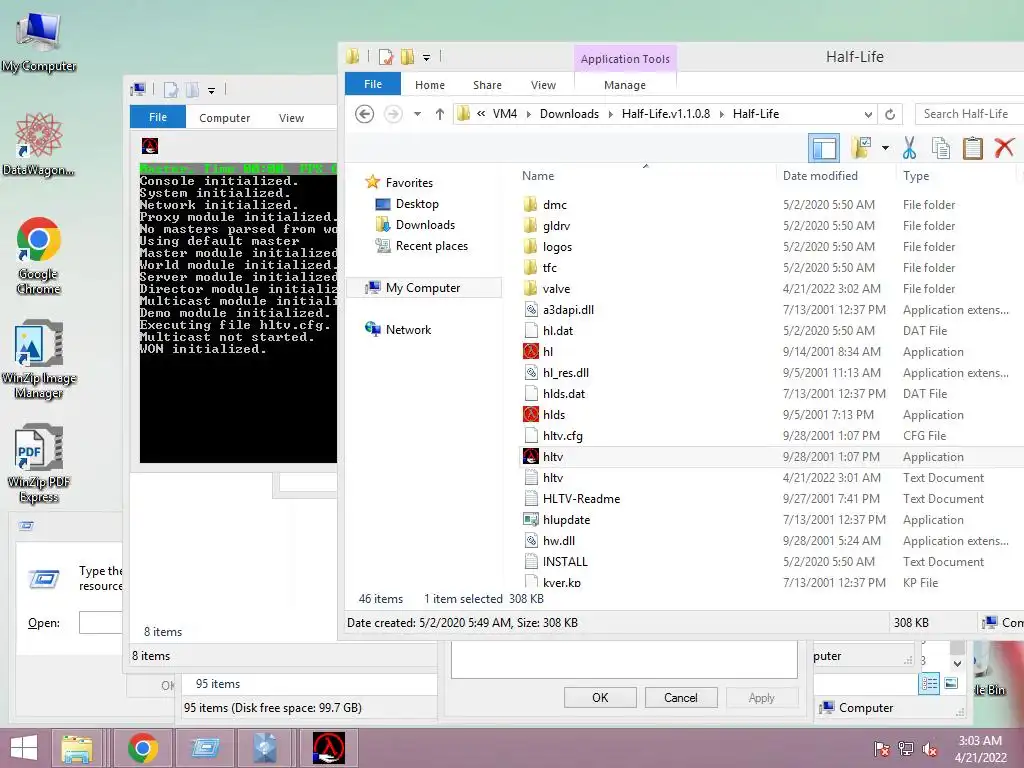This screenshot has width=1024, height=768.
Task: Open the View tab in Half-Life window
Action: tap(543, 85)
